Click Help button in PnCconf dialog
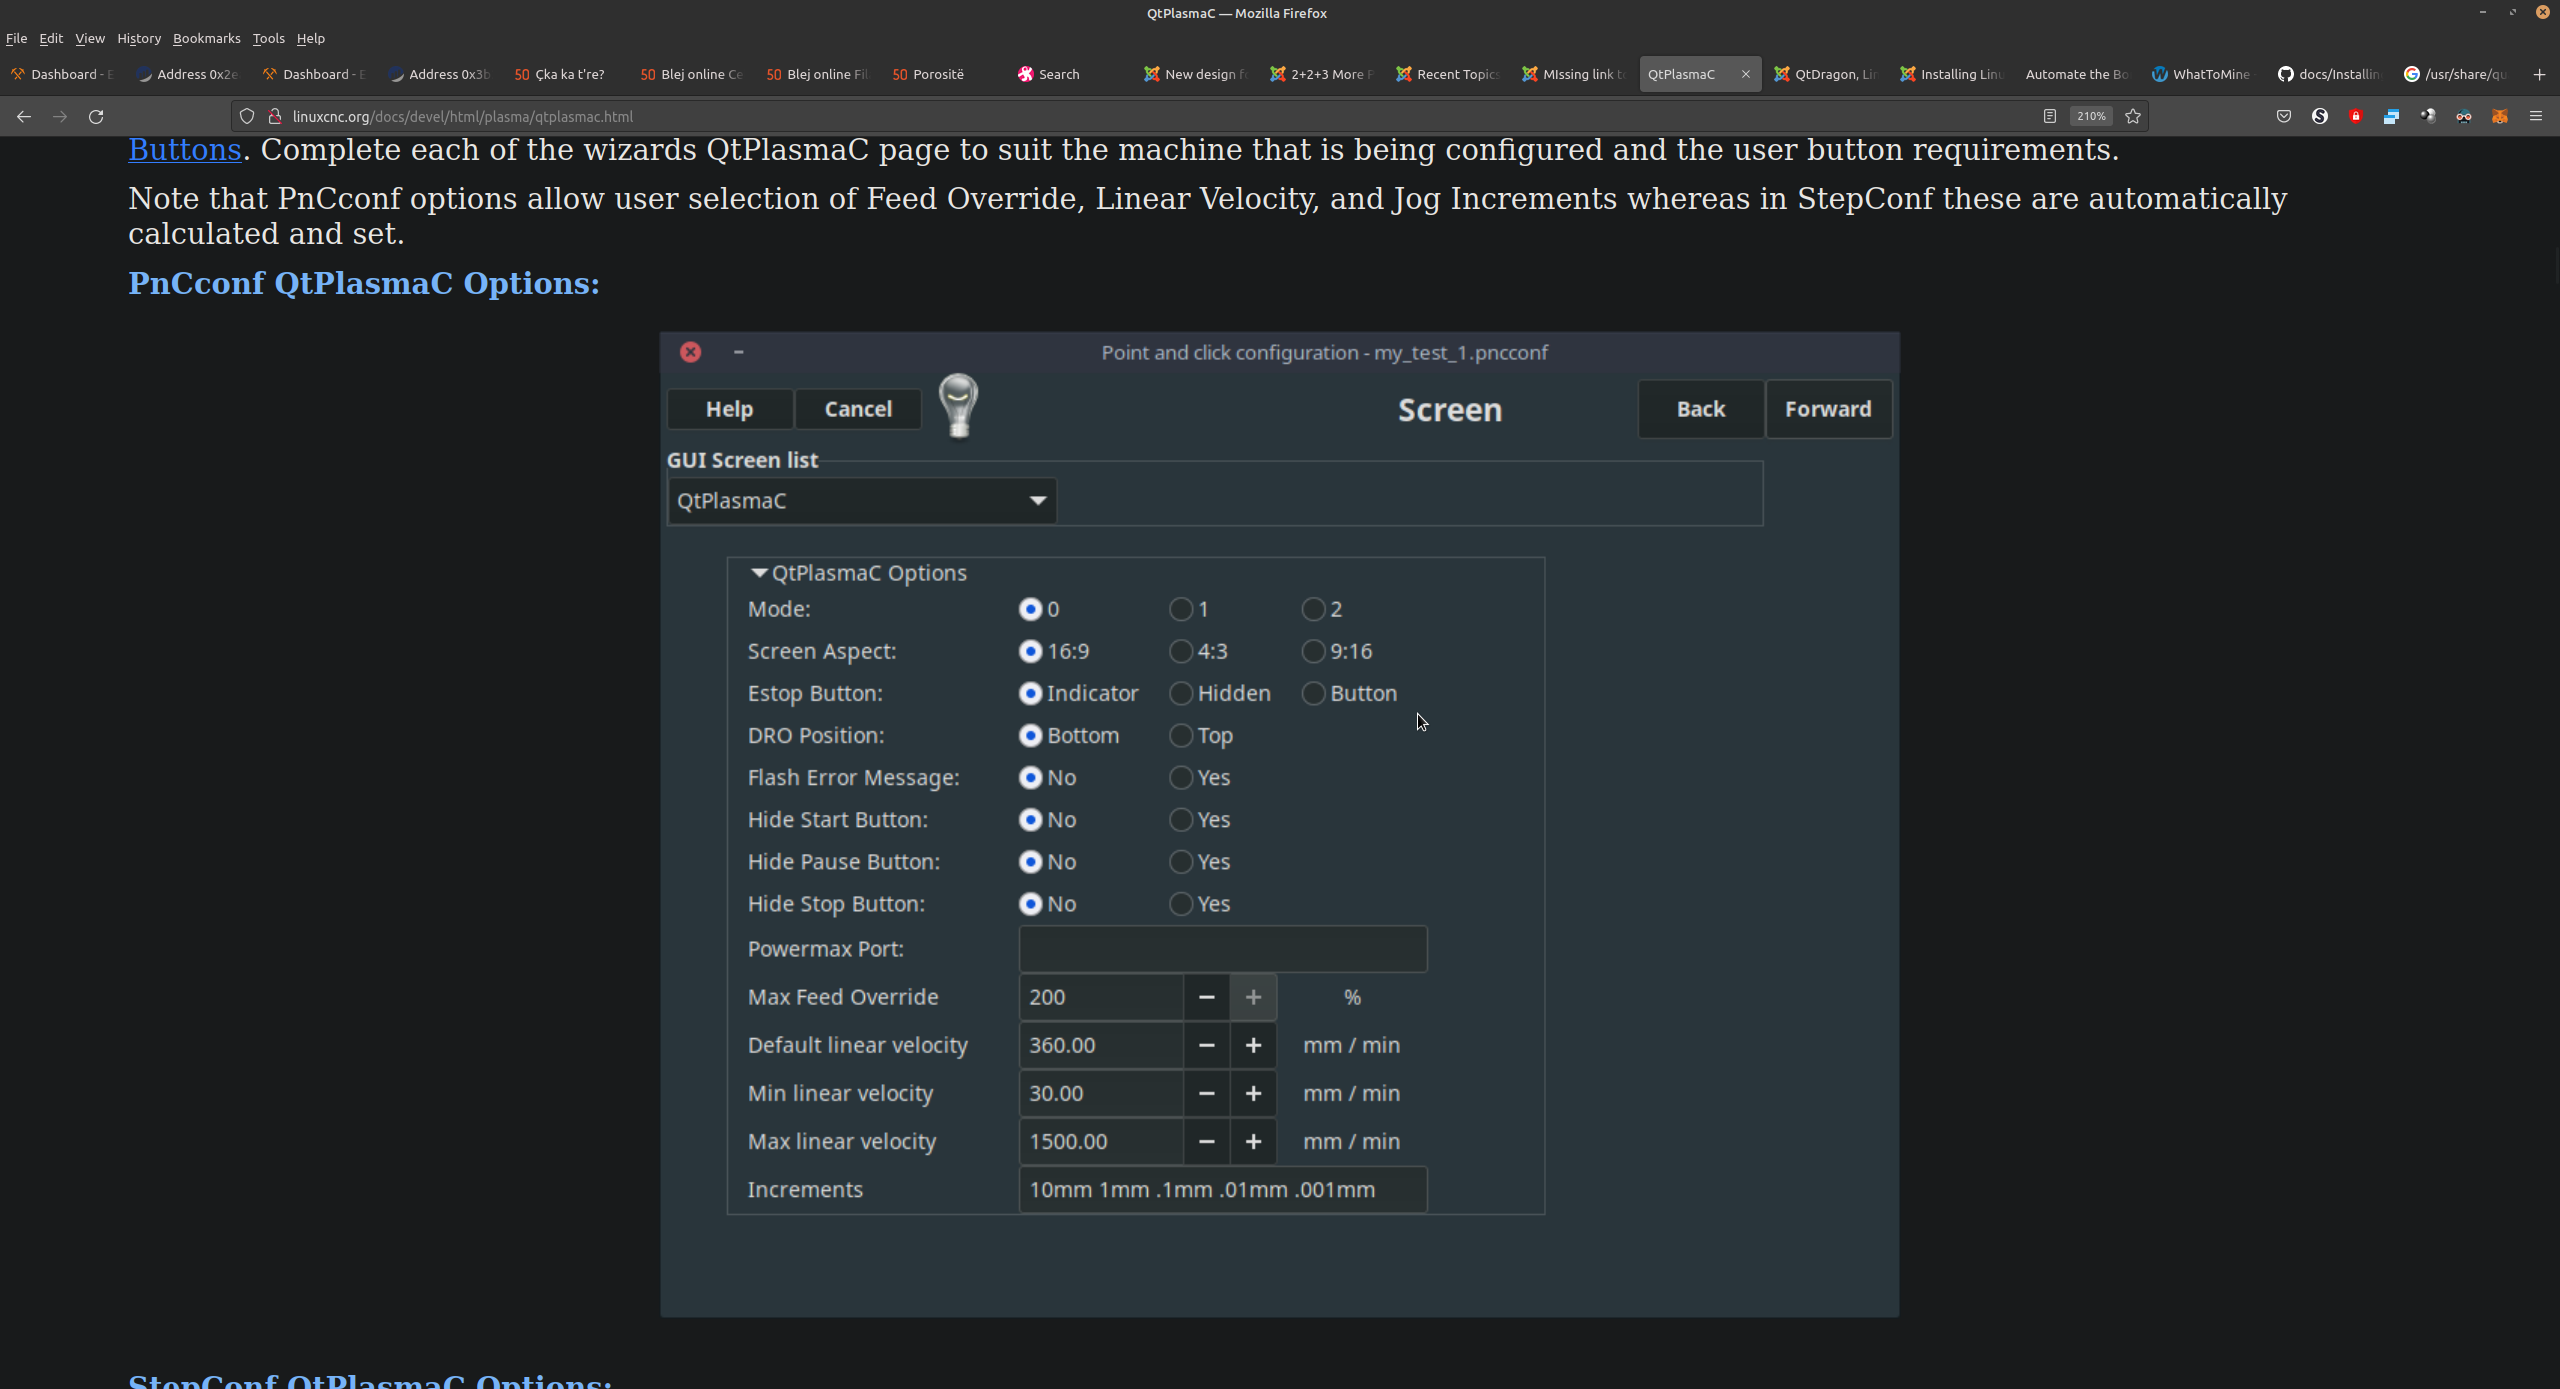The width and height of the screenshot is (2560, 1389). pos(729,409)
